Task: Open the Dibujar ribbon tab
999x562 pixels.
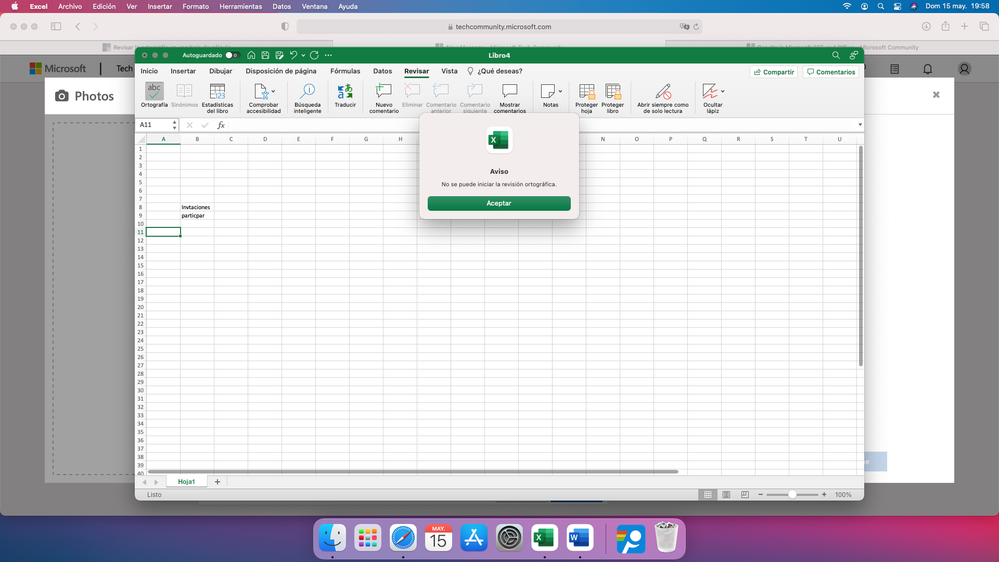Action: coord(220,71)
